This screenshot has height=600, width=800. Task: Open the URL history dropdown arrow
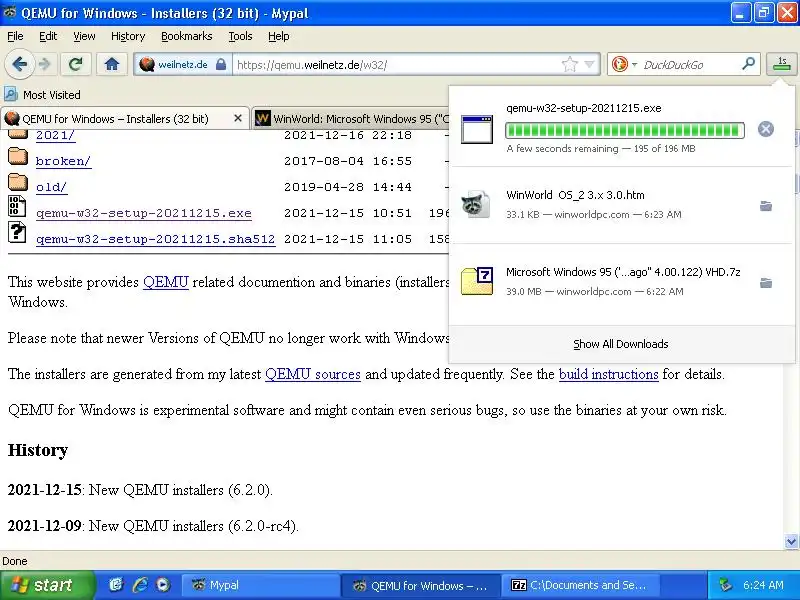pos(589,65)
